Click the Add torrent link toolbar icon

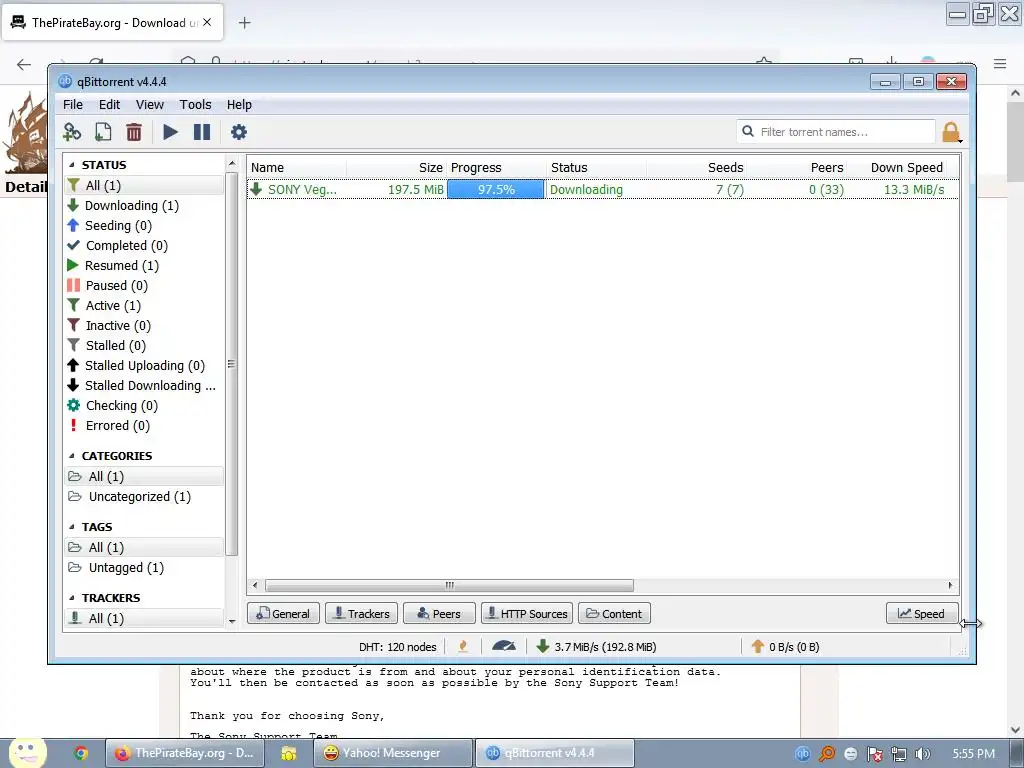[x=72, y=132]
